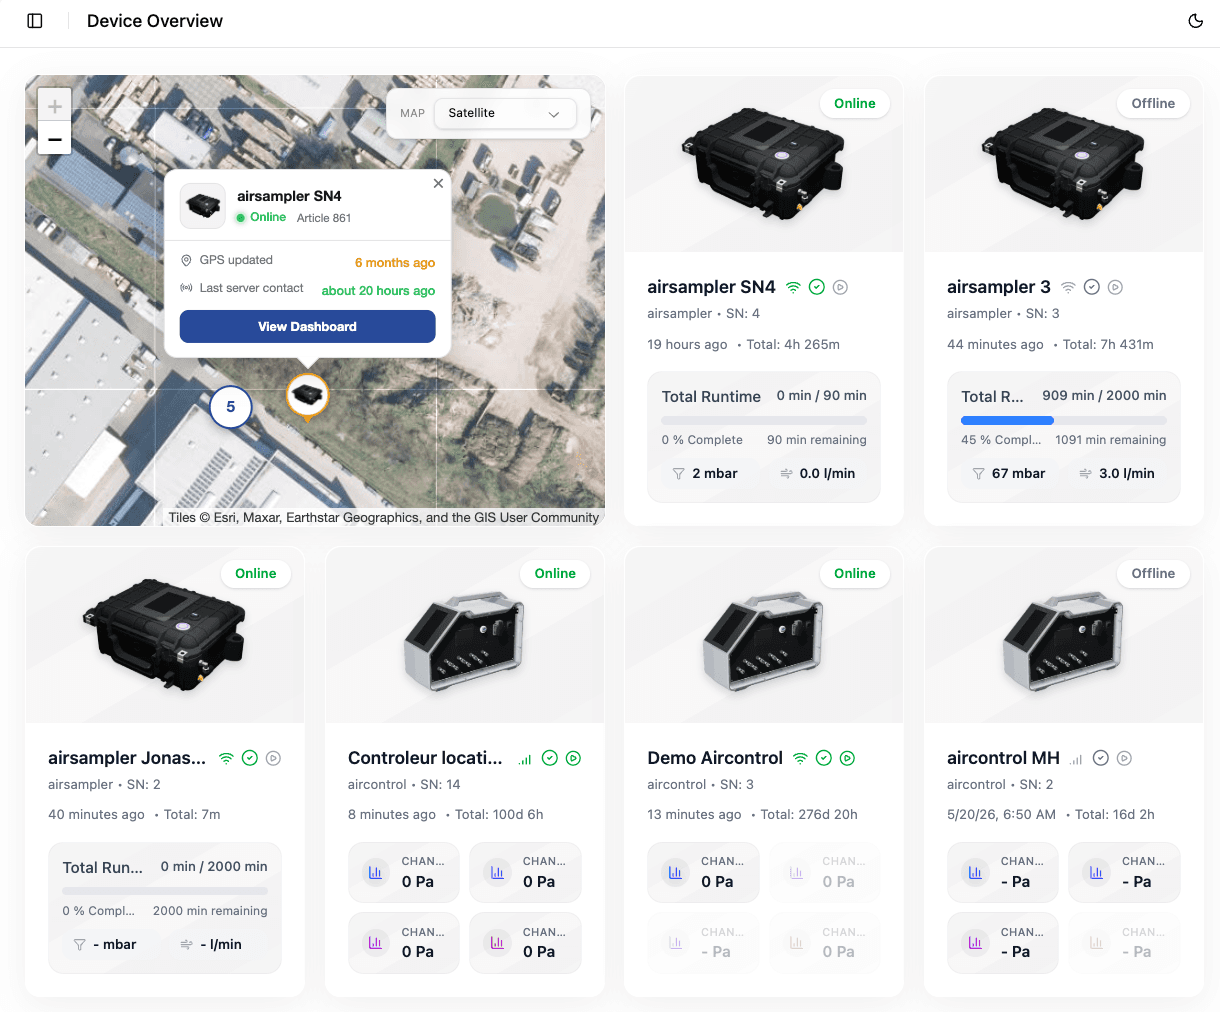
Task: Click Controleur locati card device image
Action: coord(465,641)
